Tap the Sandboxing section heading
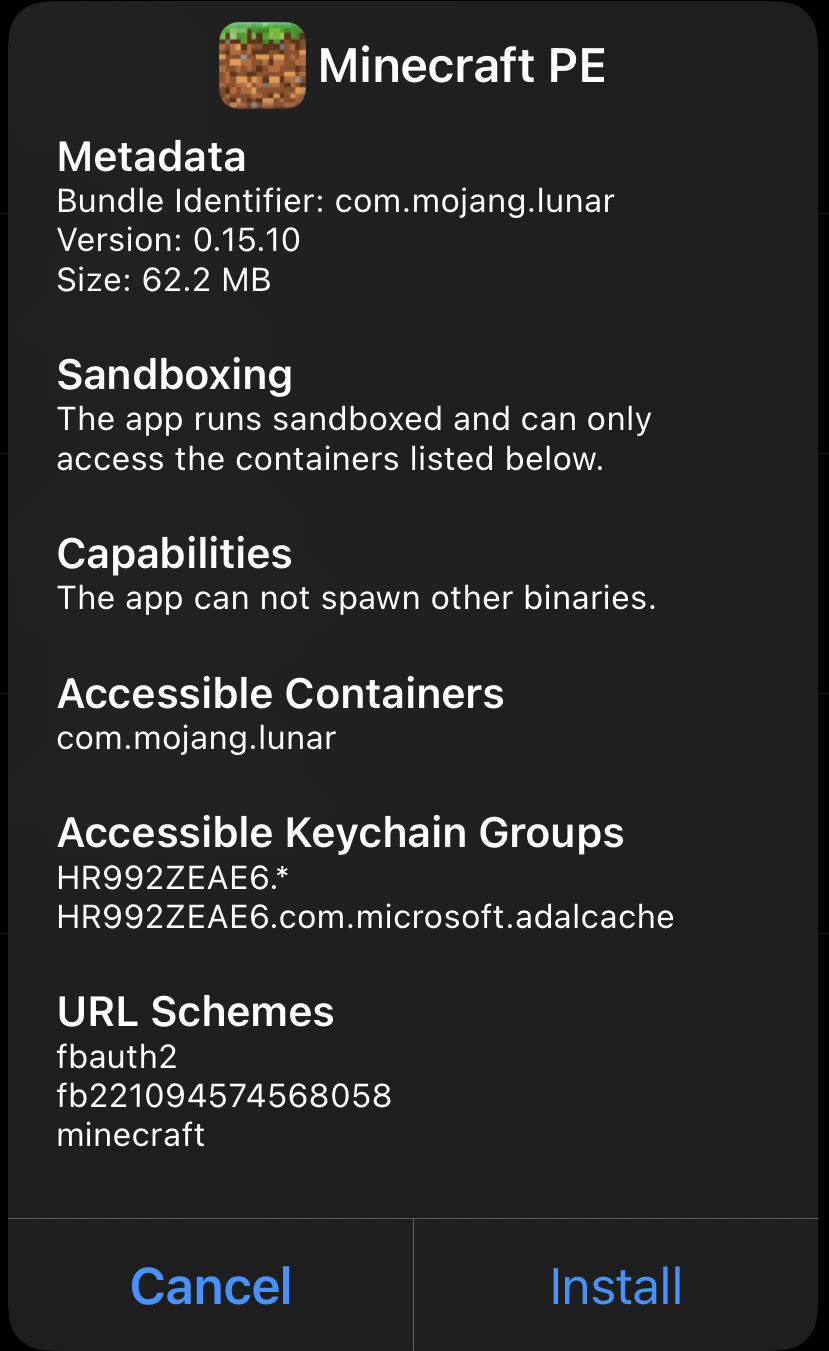This screenshot has width=829, height=1351. click(175, 375)
